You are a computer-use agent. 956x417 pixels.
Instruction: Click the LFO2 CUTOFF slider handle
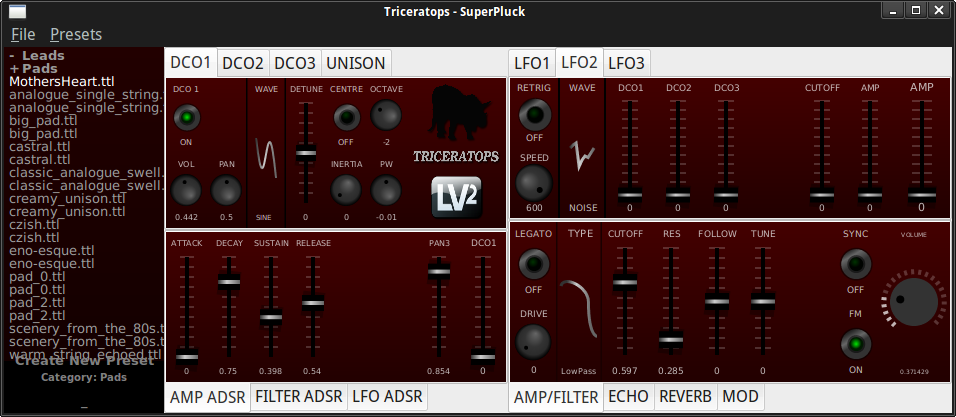(x=822, y=196)
